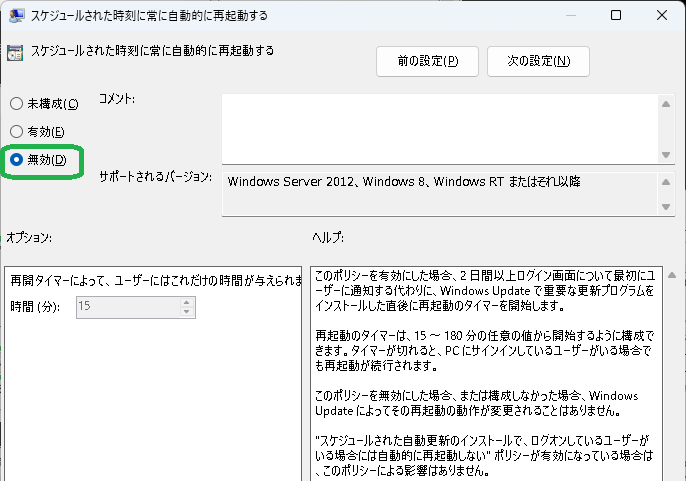This screenshot has width=686, height=481.
Task: Click the comment box scroll up arrow
Action: [x=667, y=103]
